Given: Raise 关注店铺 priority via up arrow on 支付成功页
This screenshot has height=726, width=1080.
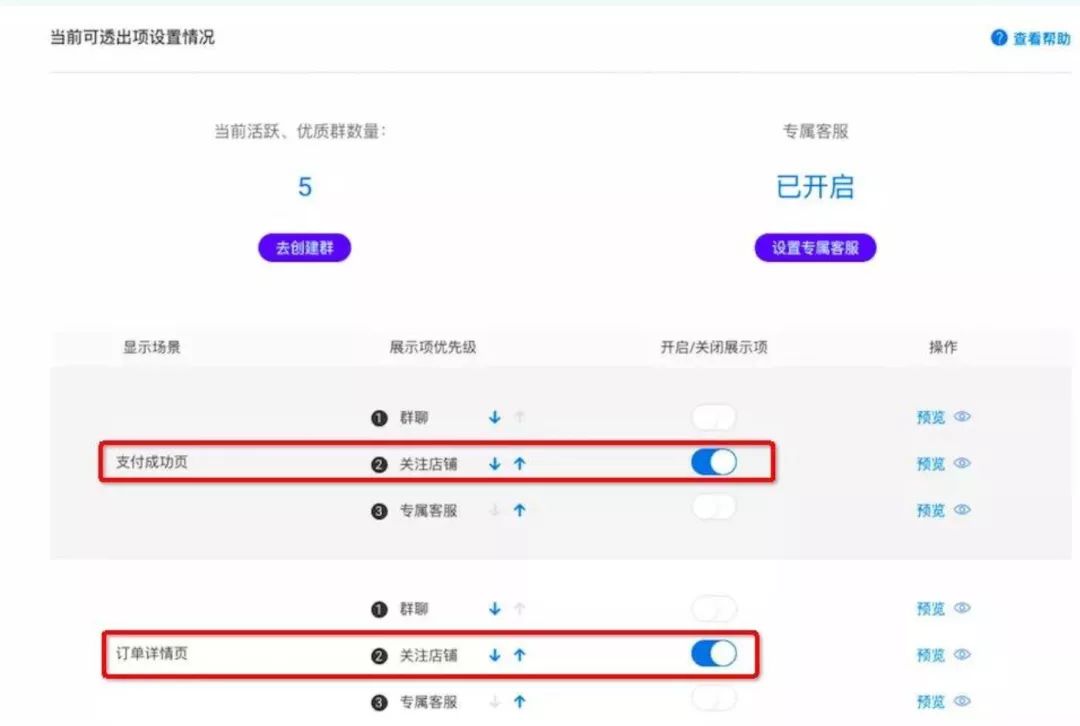Looking at the screenshot, I should click(518, 463).
